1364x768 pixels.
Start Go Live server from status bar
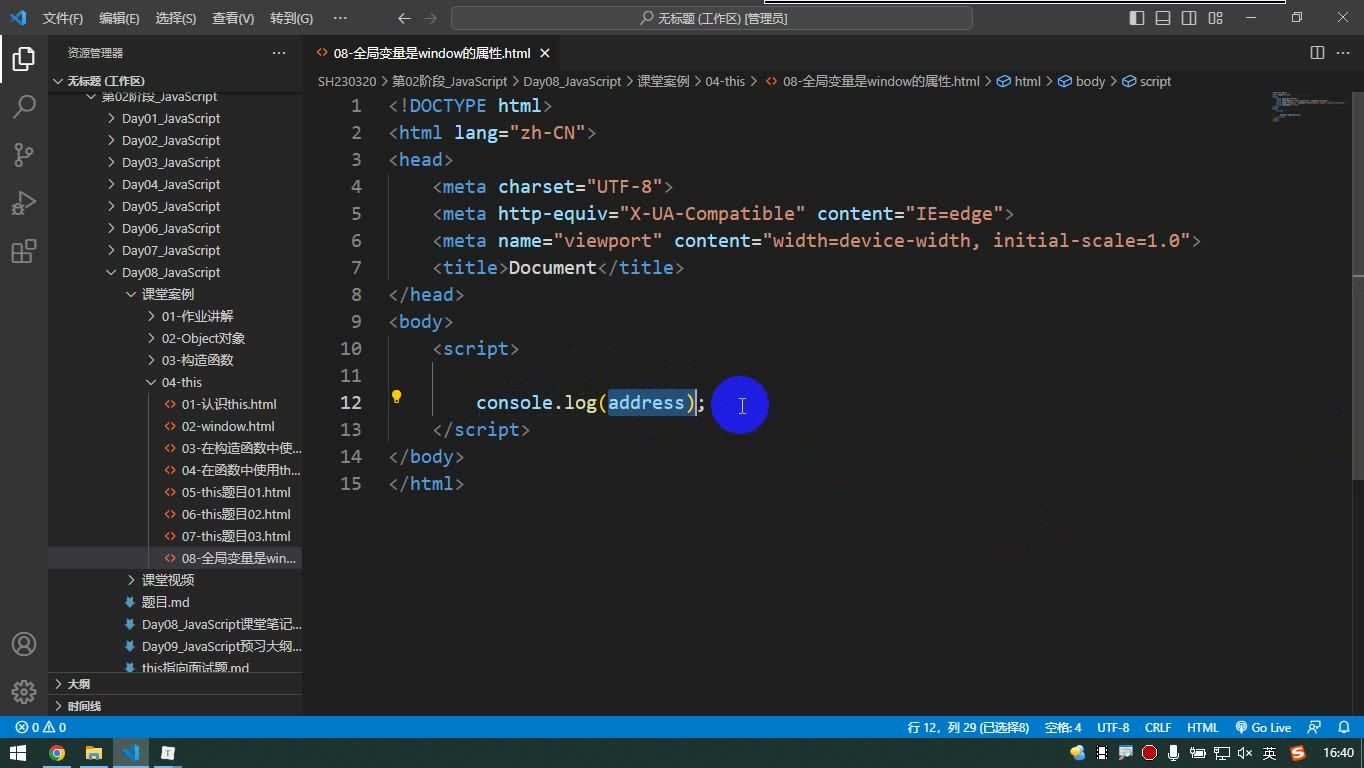point(1263,728)
